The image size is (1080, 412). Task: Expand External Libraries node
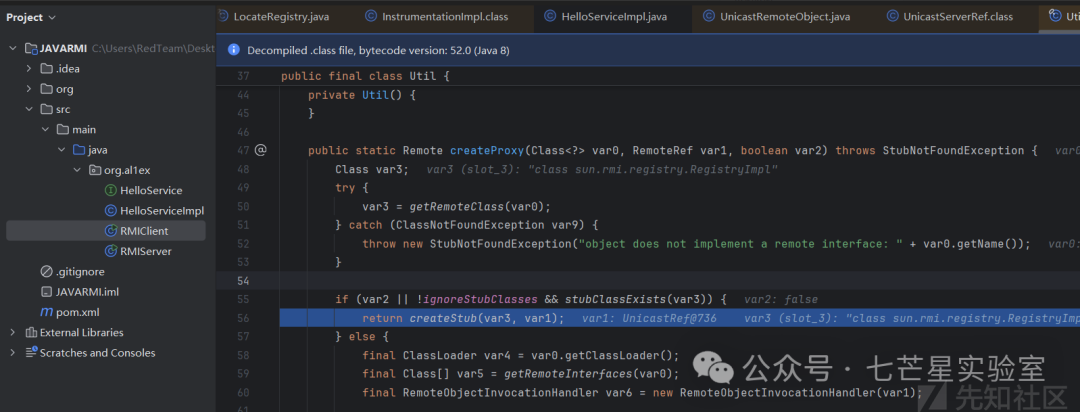pyautogui.click(x=12, y=333)
